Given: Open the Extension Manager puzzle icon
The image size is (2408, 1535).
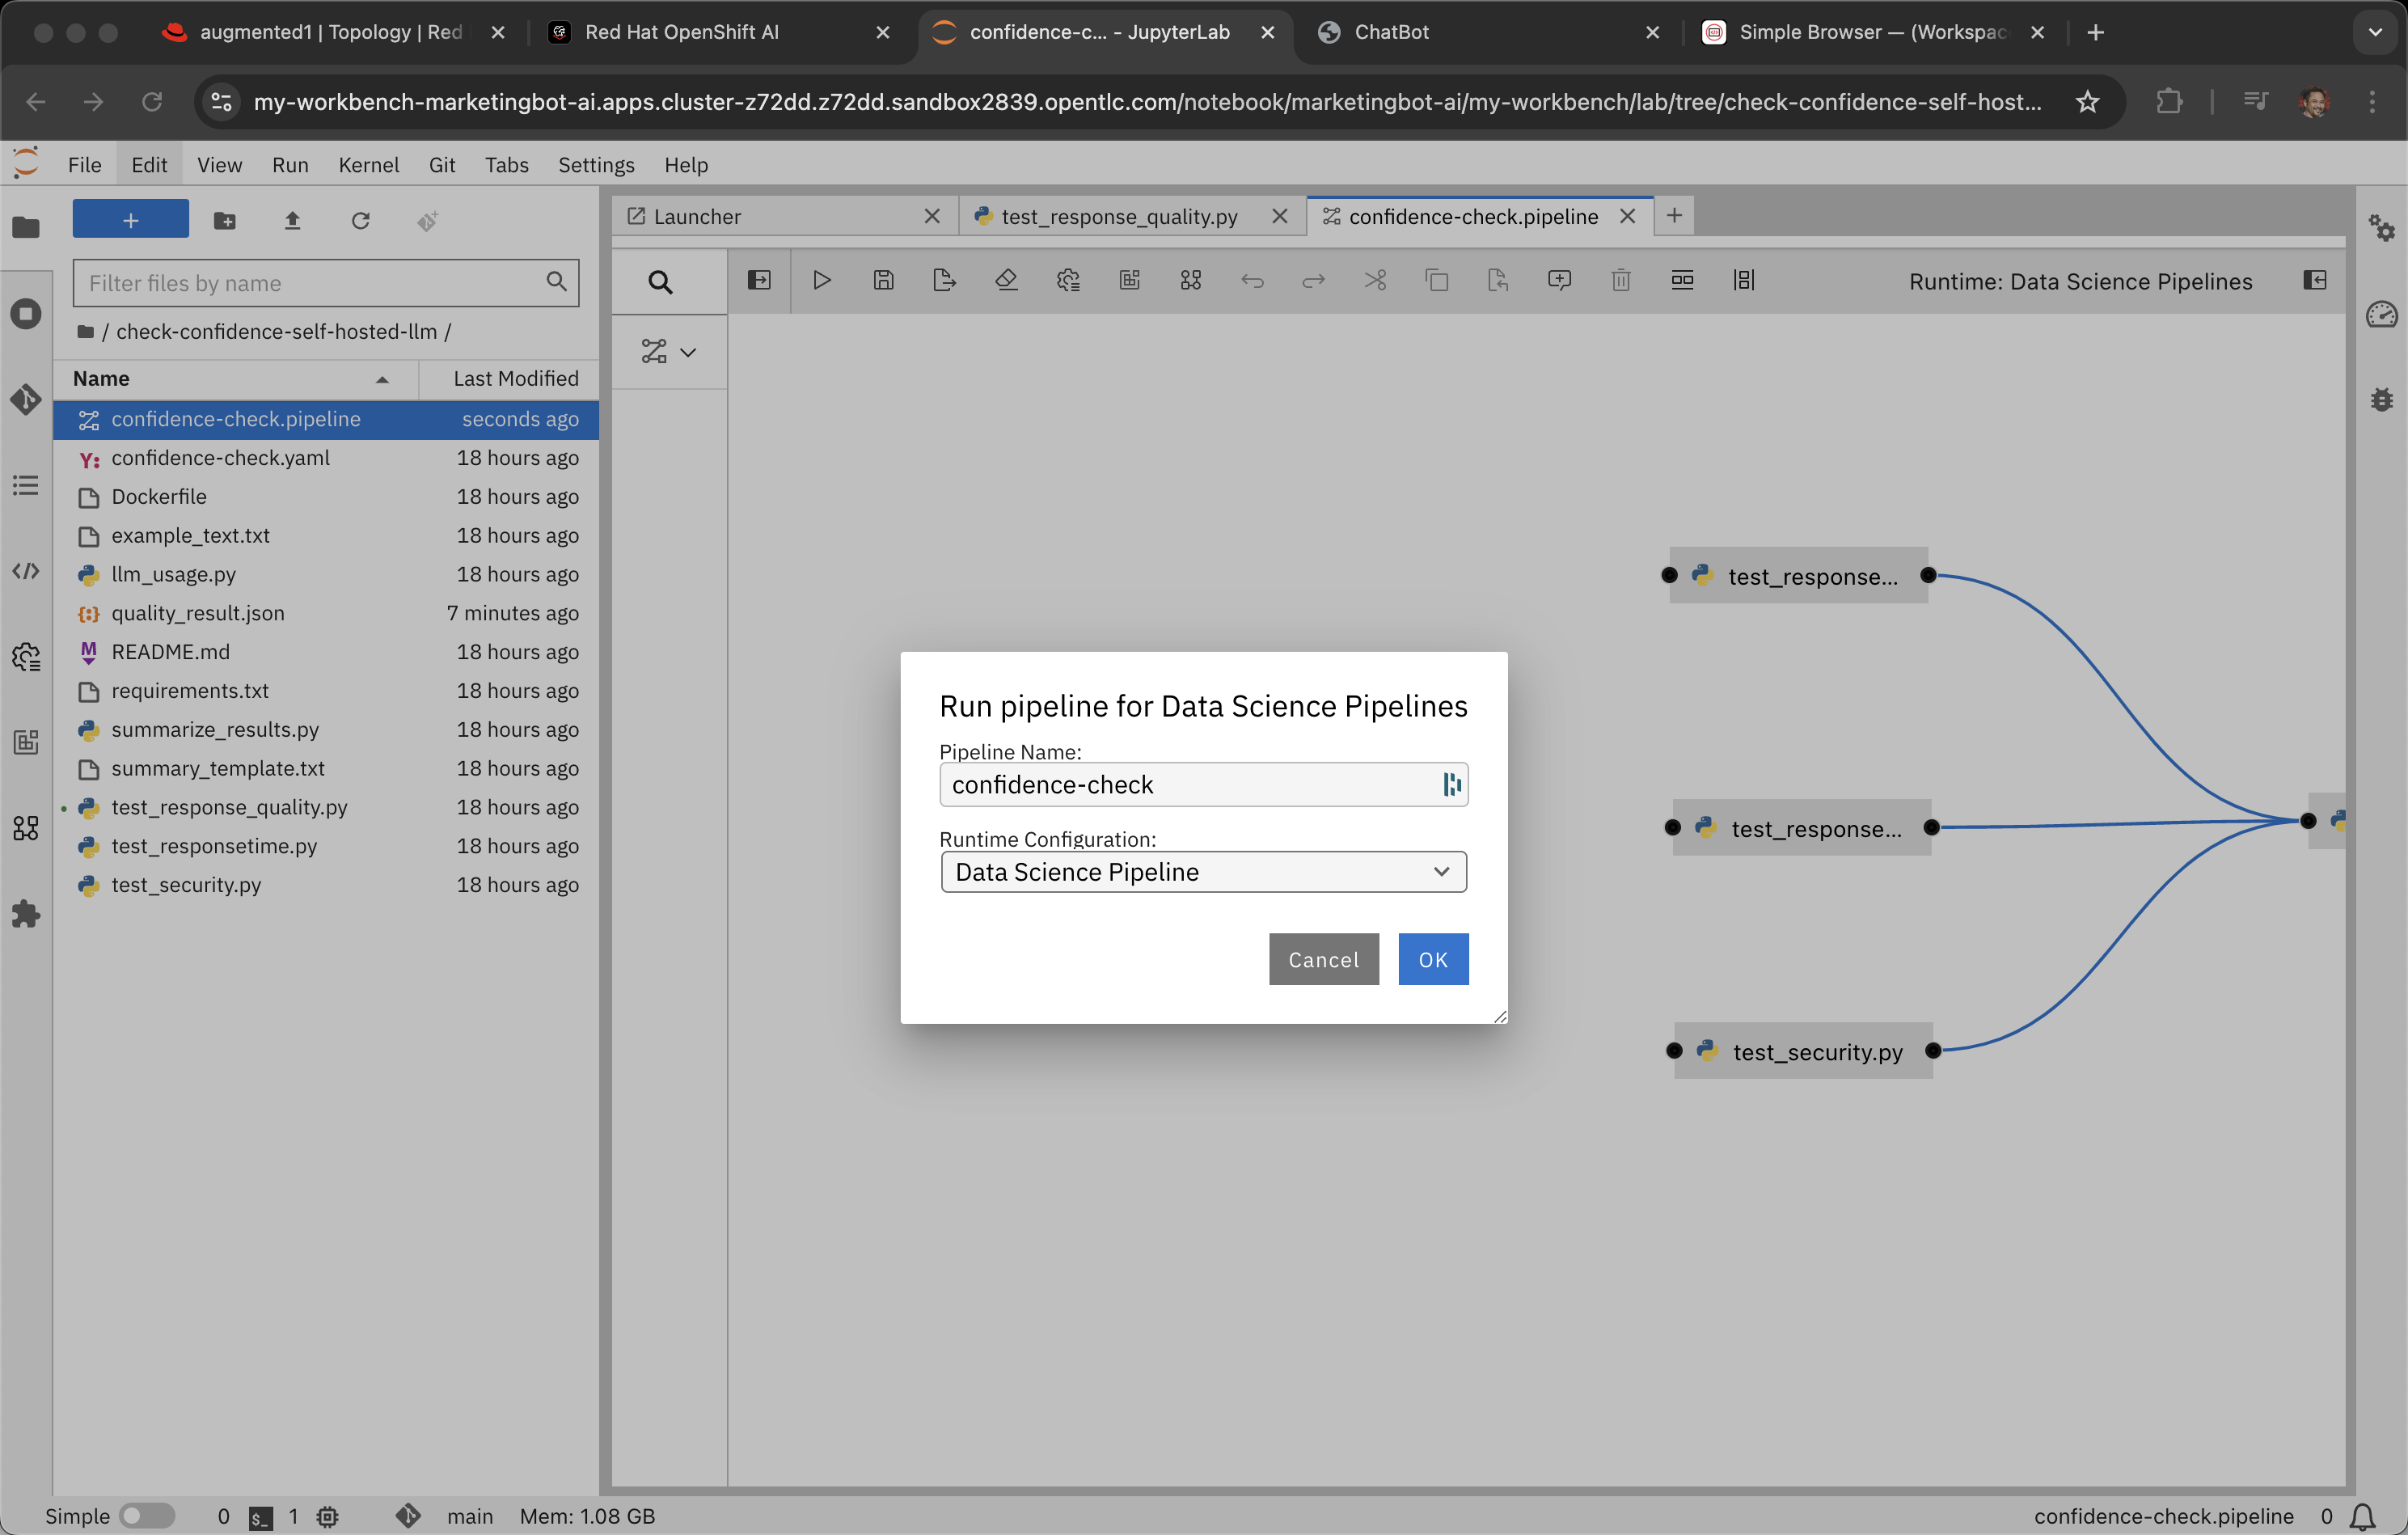Looking at the screenshot, I should [x=26, y=914].
